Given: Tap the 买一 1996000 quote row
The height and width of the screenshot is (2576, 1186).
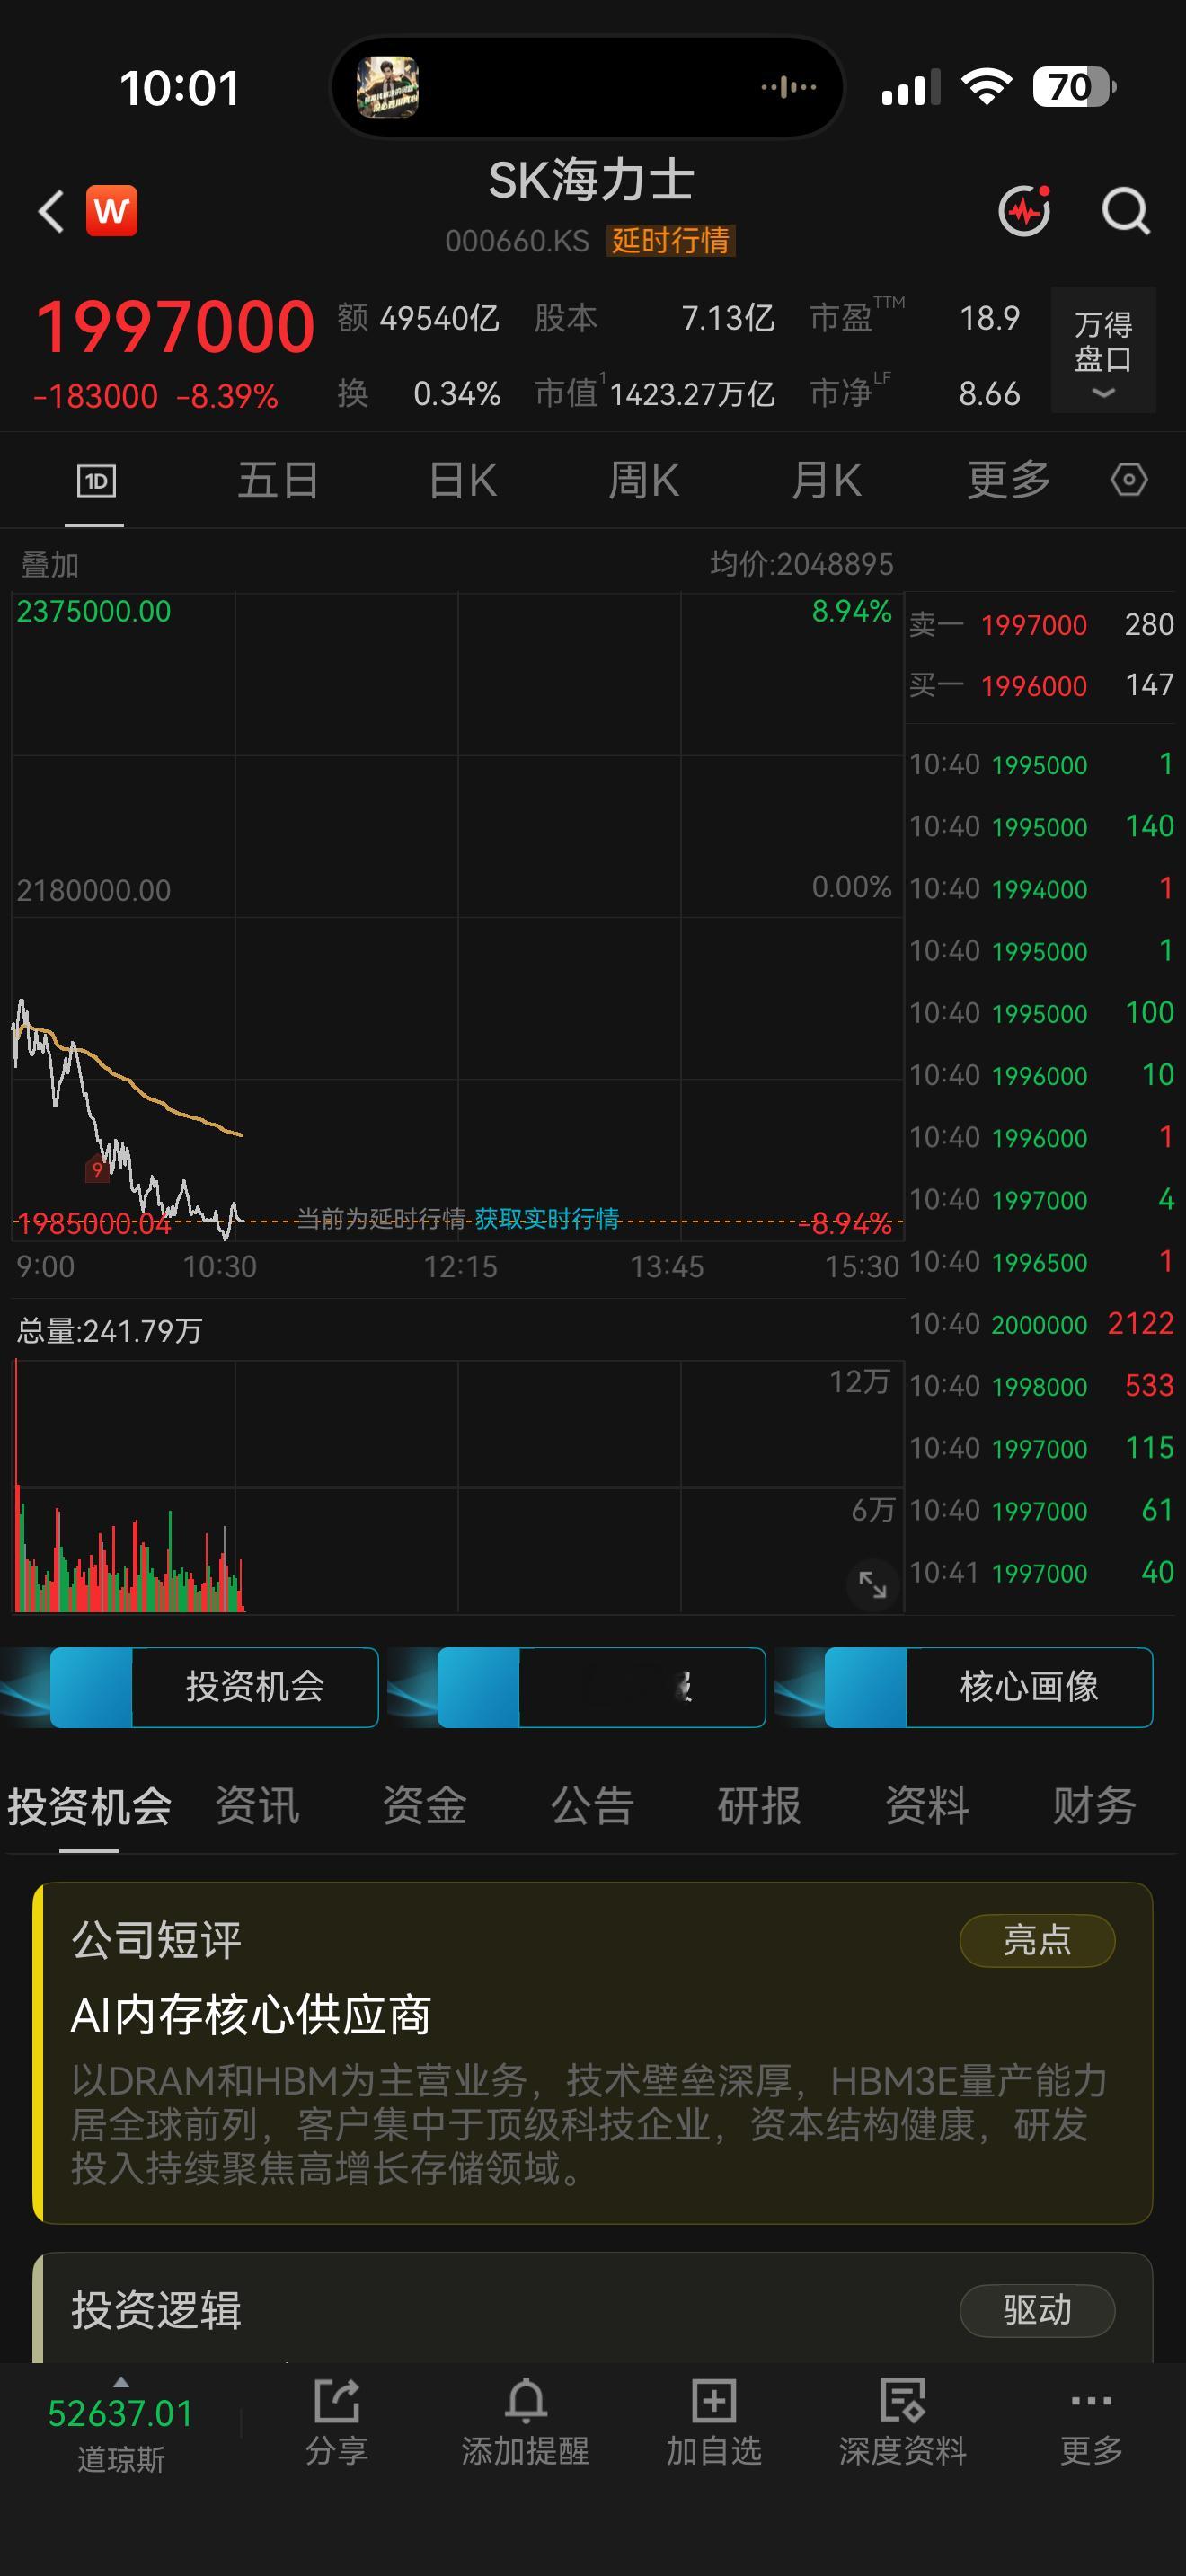Looking at the screenshot, I should [x=1041, y=685].
